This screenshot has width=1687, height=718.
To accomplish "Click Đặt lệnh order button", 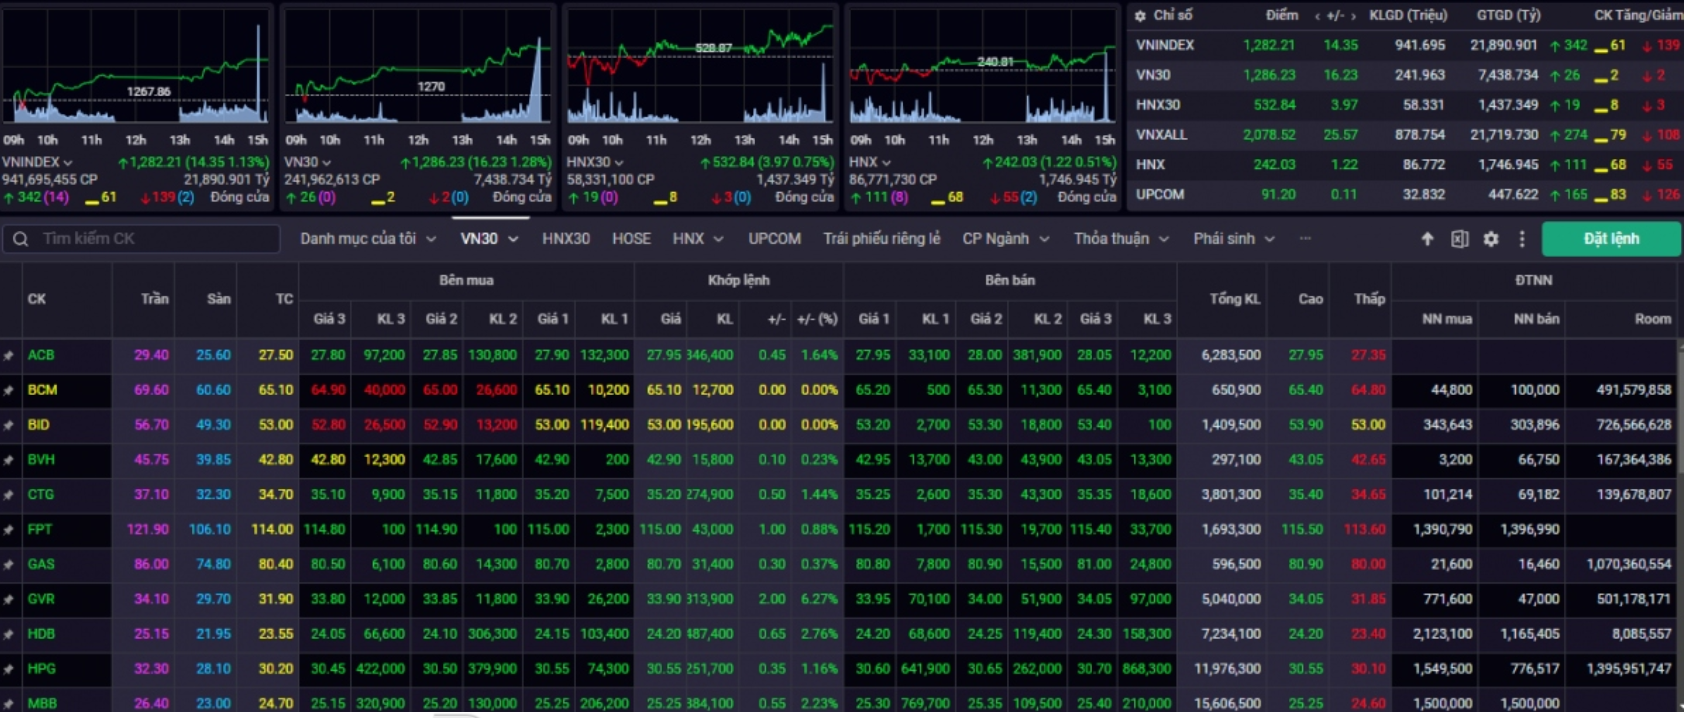I will [1611, 239].
